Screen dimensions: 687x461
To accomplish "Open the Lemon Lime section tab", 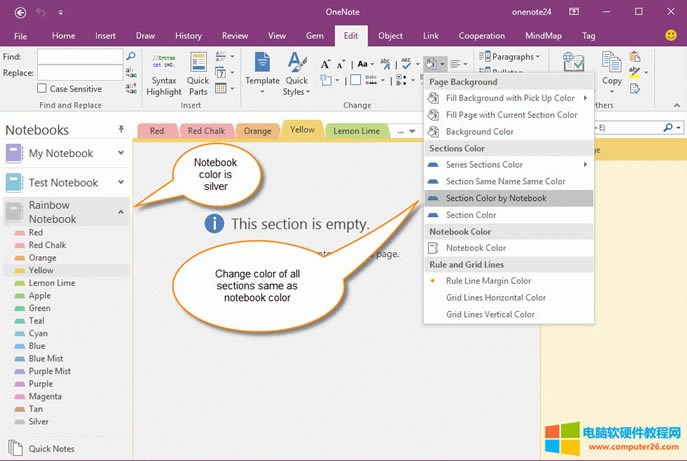I will (356, 131).
